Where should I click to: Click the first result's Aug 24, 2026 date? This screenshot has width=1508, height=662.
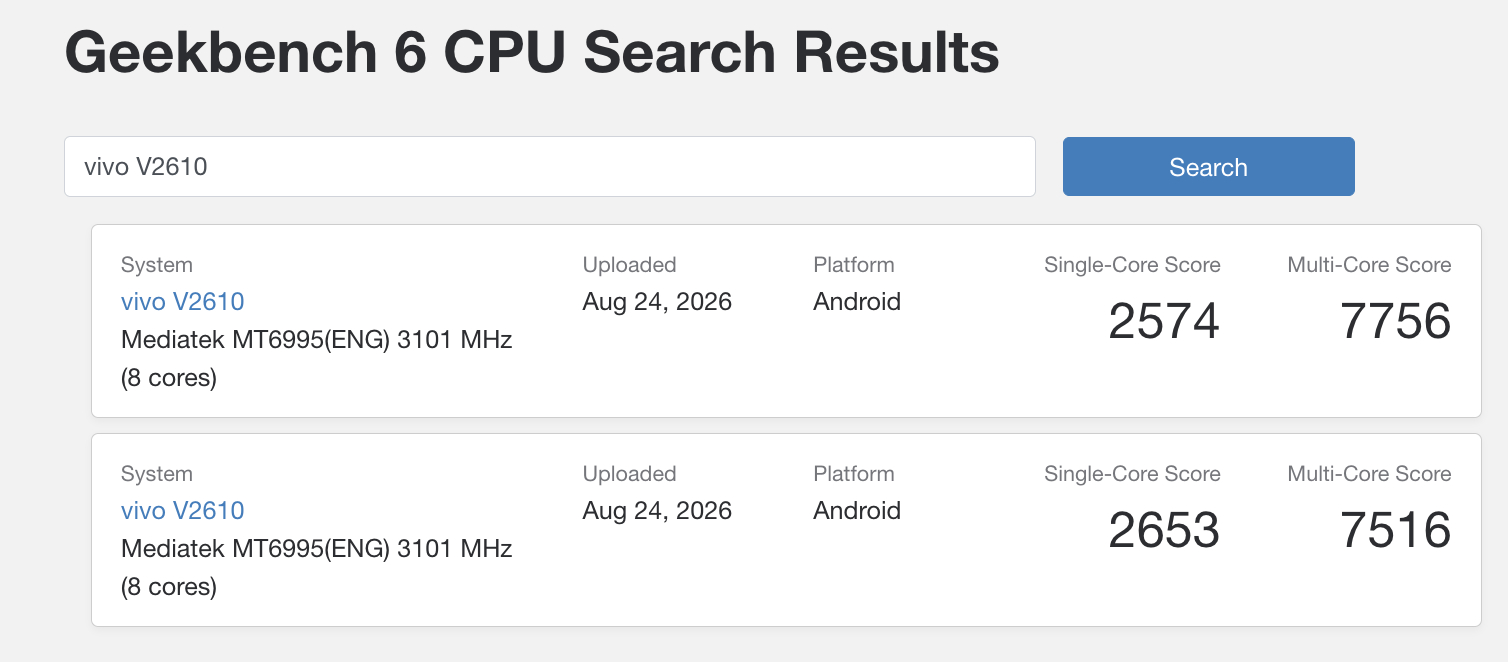[657, 301]
